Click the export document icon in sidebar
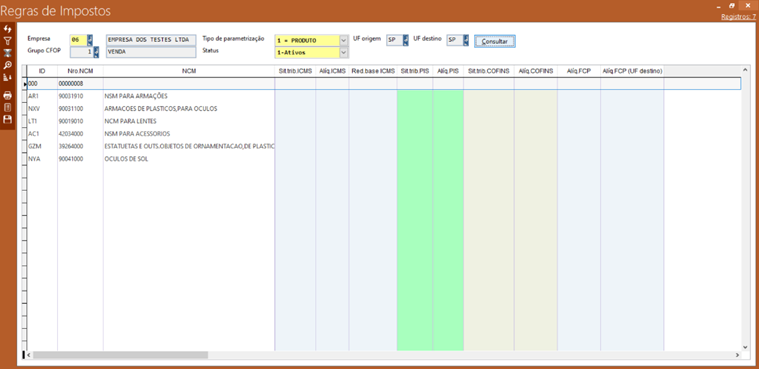The height and width of the screenshot is (369, 759). click(7, 108)
